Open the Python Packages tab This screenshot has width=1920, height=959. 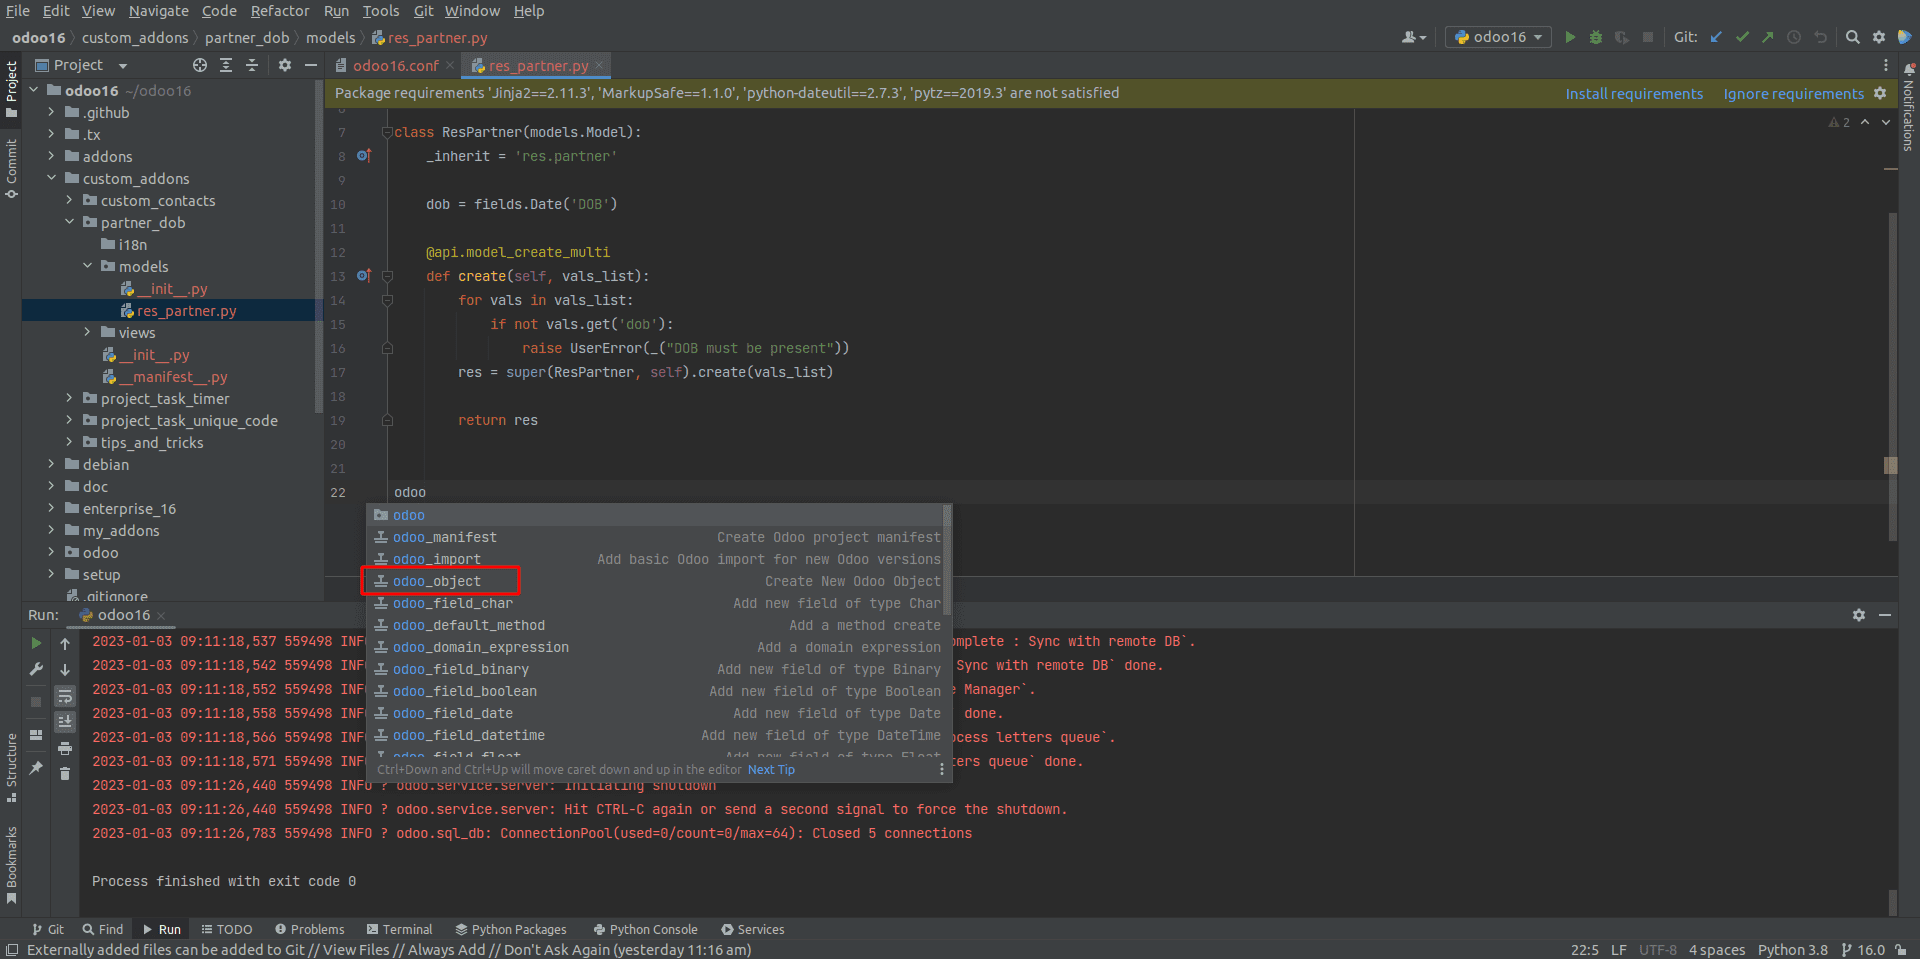[511, 929]
